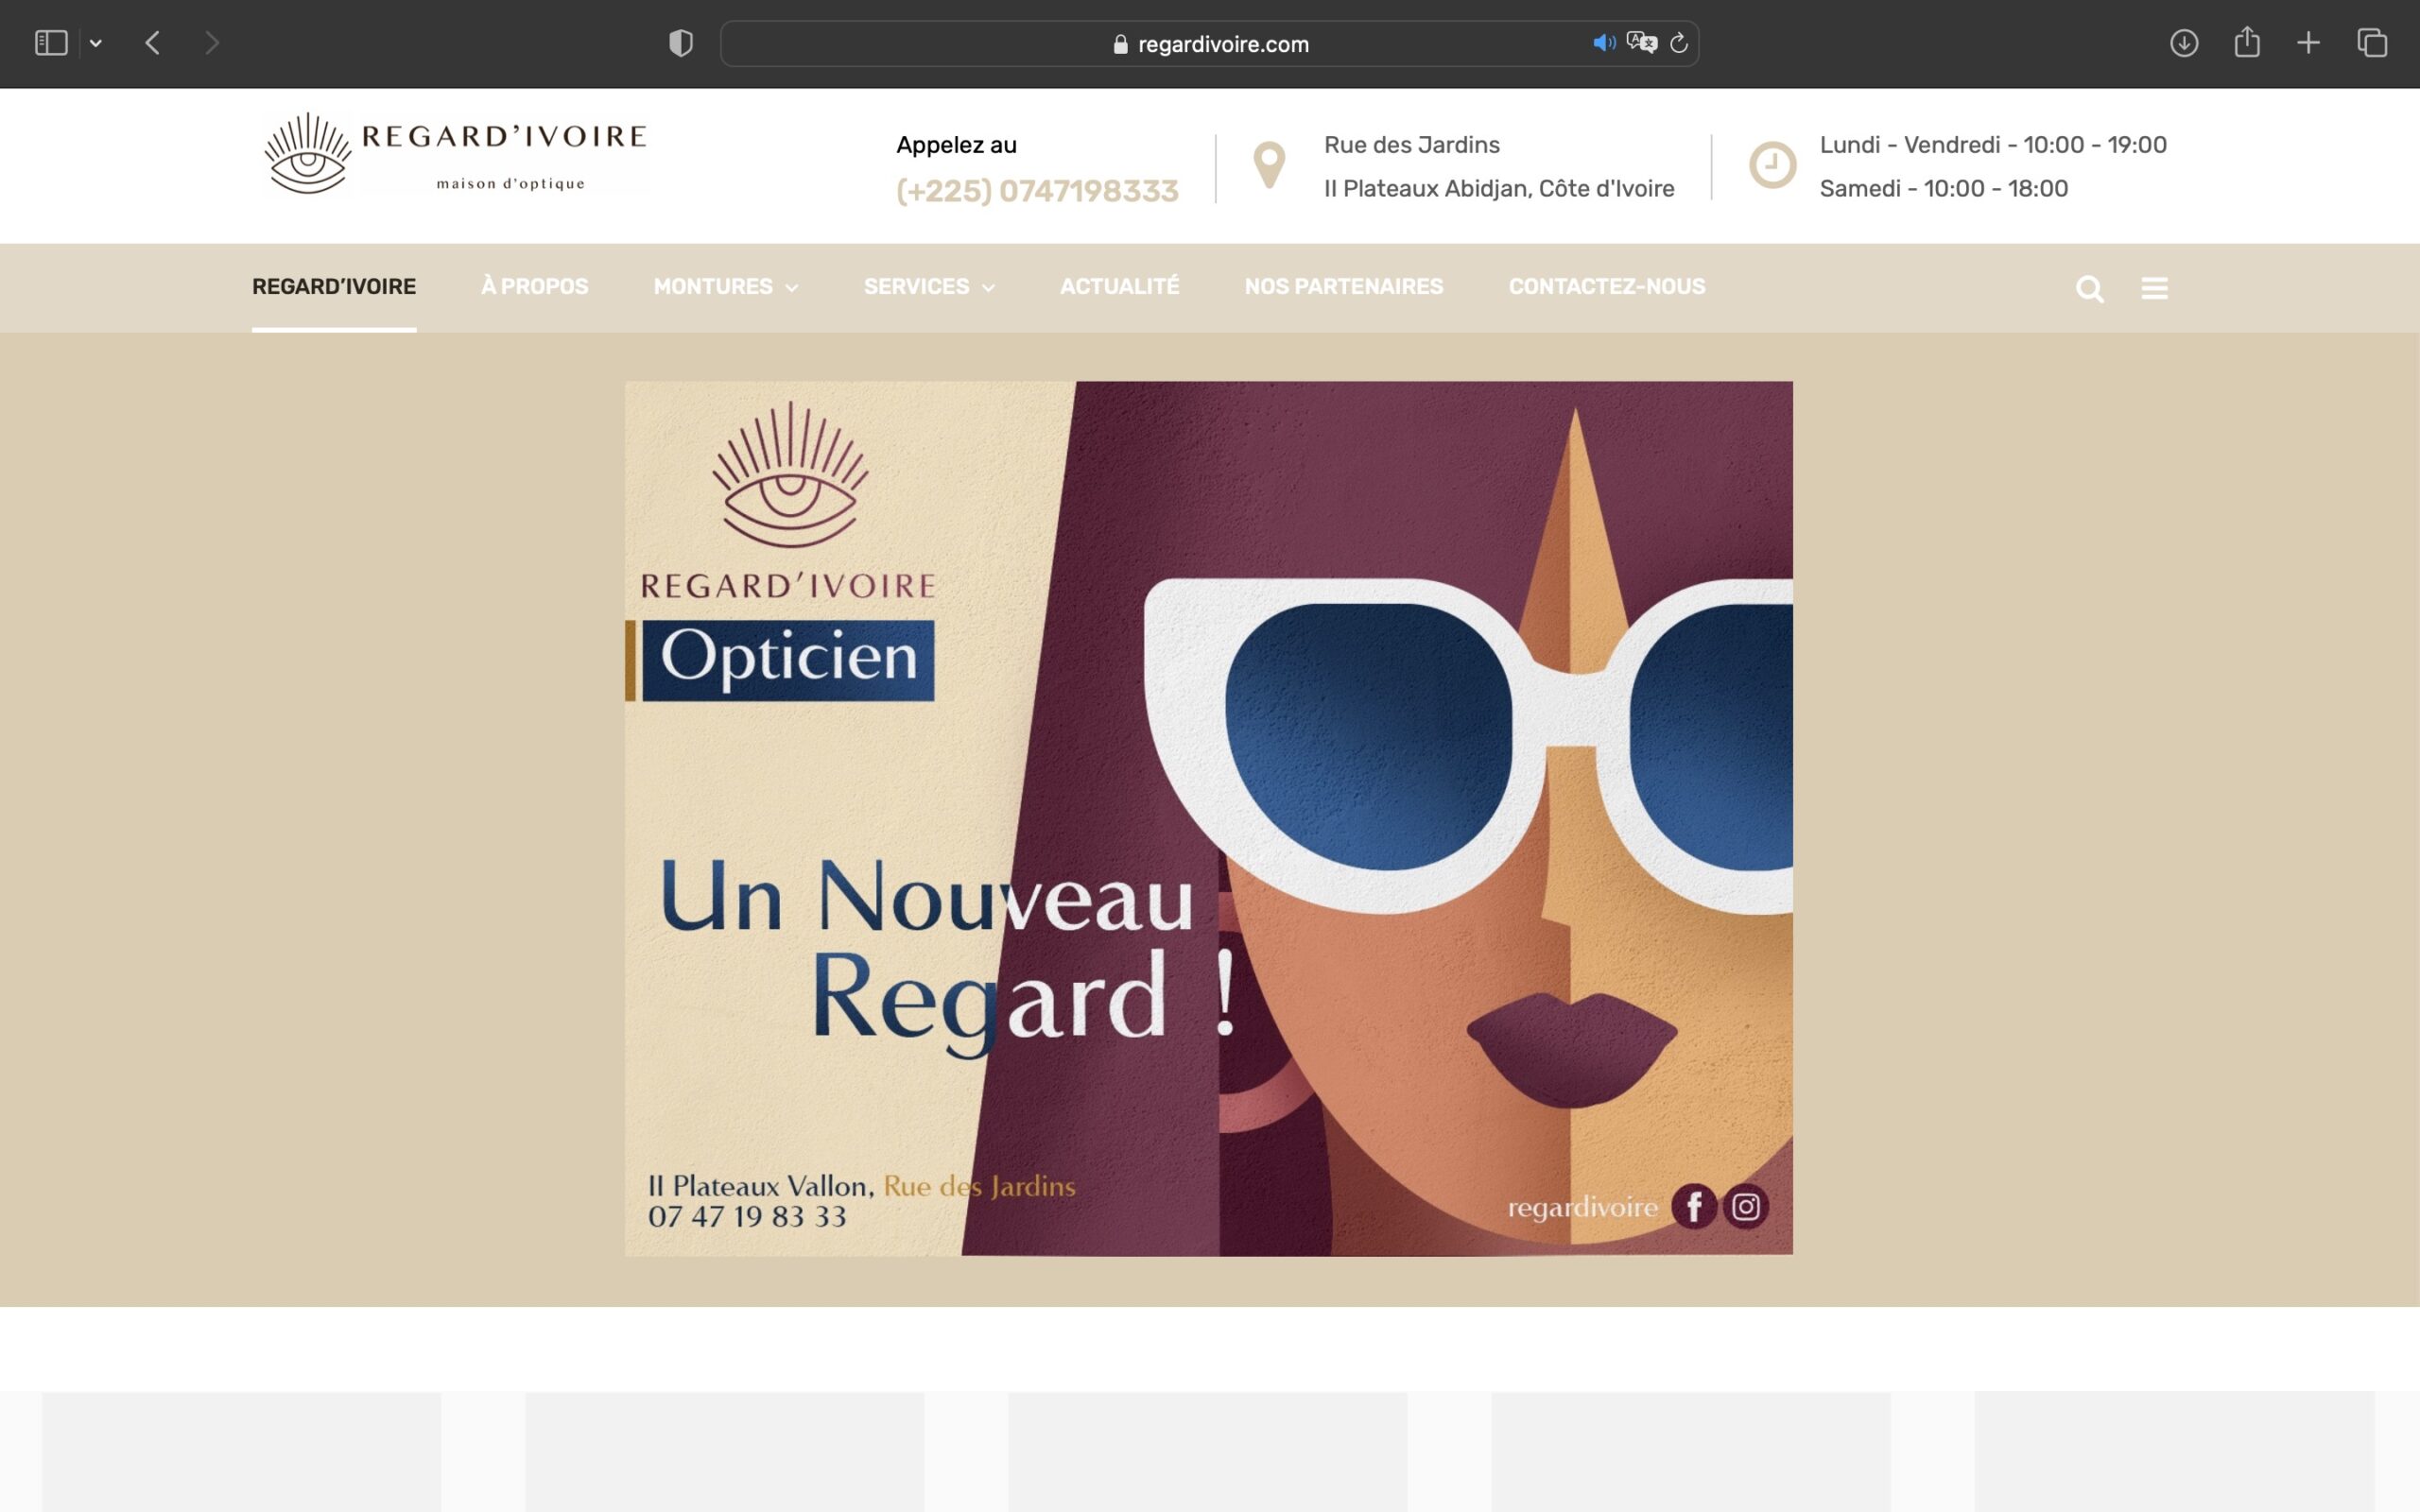
Task: Click the address text Rue des Jardins
Action: [x=1412, y=145]
